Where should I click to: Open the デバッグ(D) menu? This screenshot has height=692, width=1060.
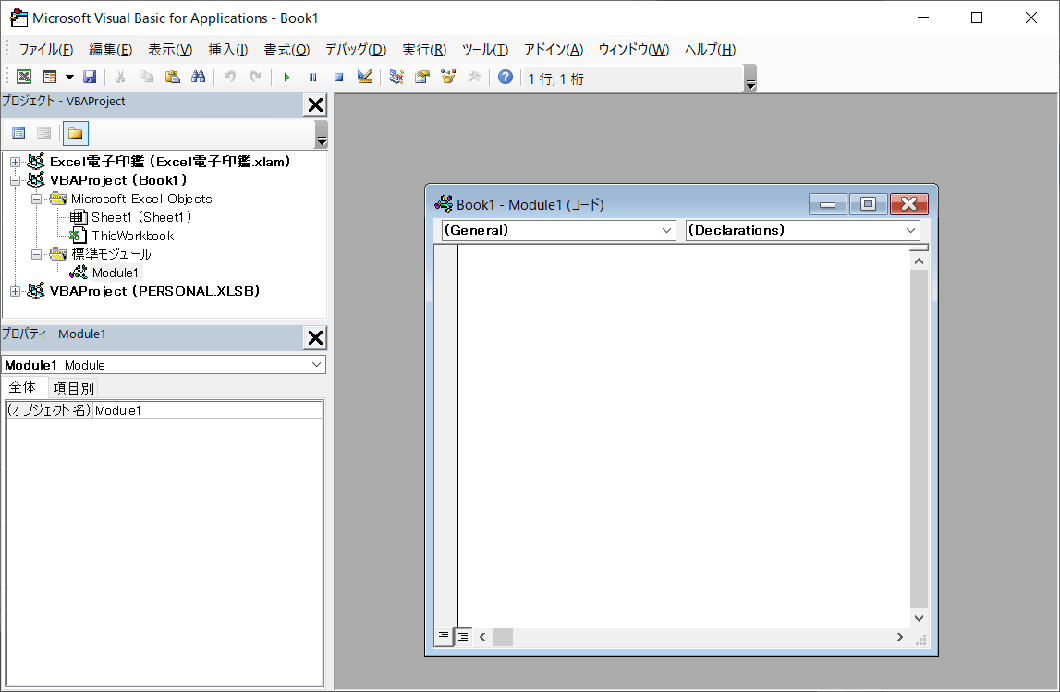(x=355, y=49)
